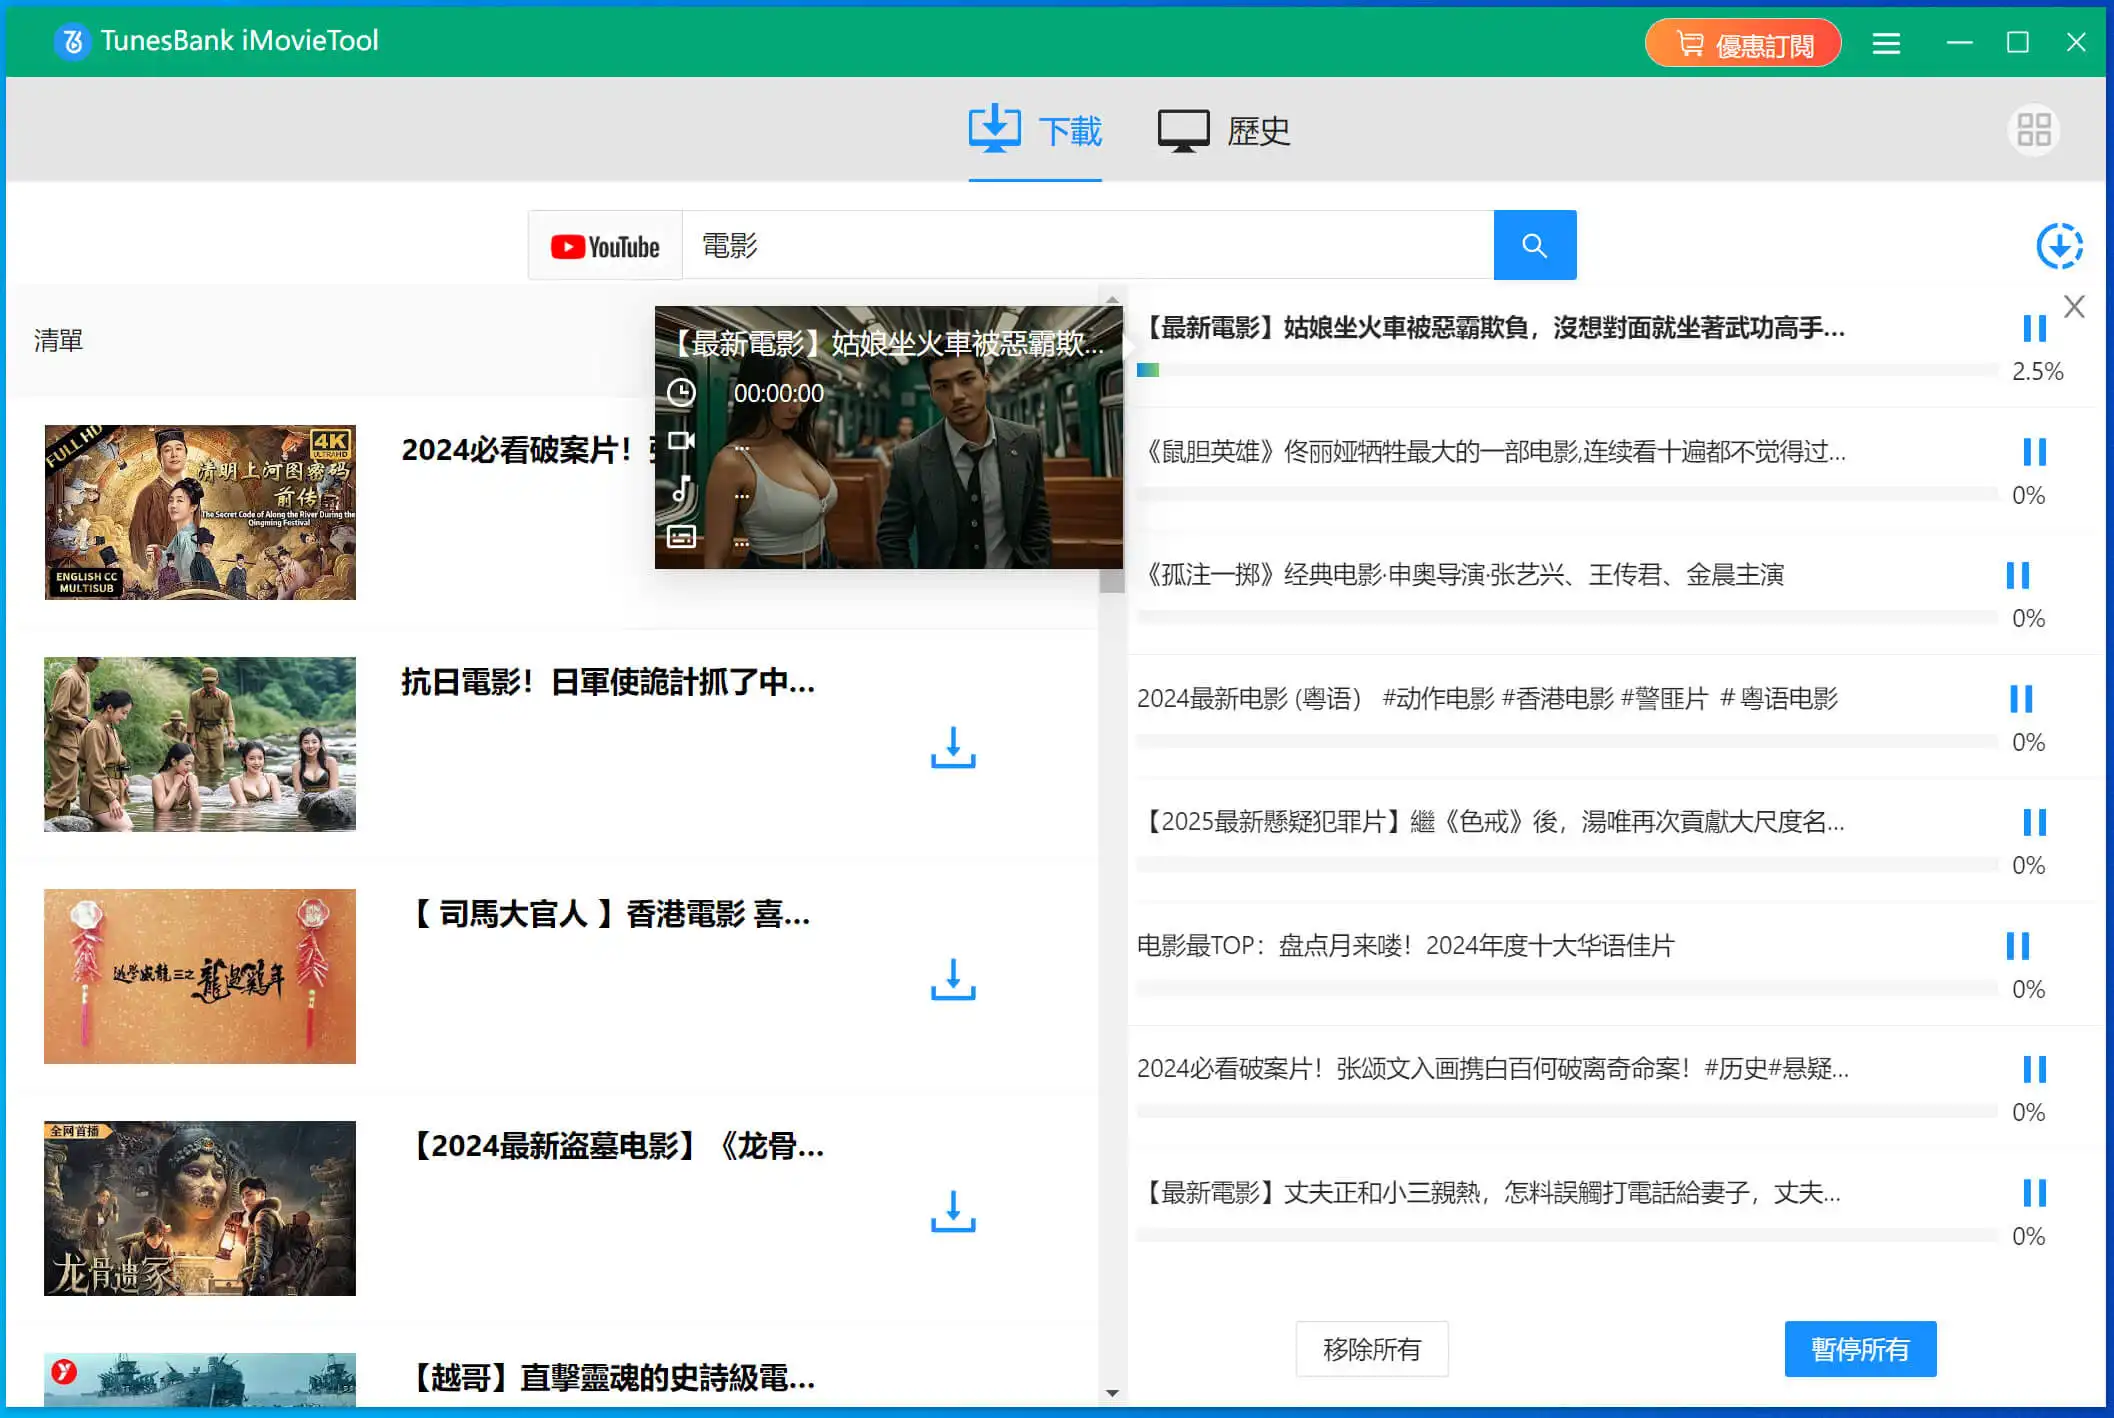This screenshot has height=1418, width=2114.
Task: Download the 抗日電影 video
Action: coord(953,747)
